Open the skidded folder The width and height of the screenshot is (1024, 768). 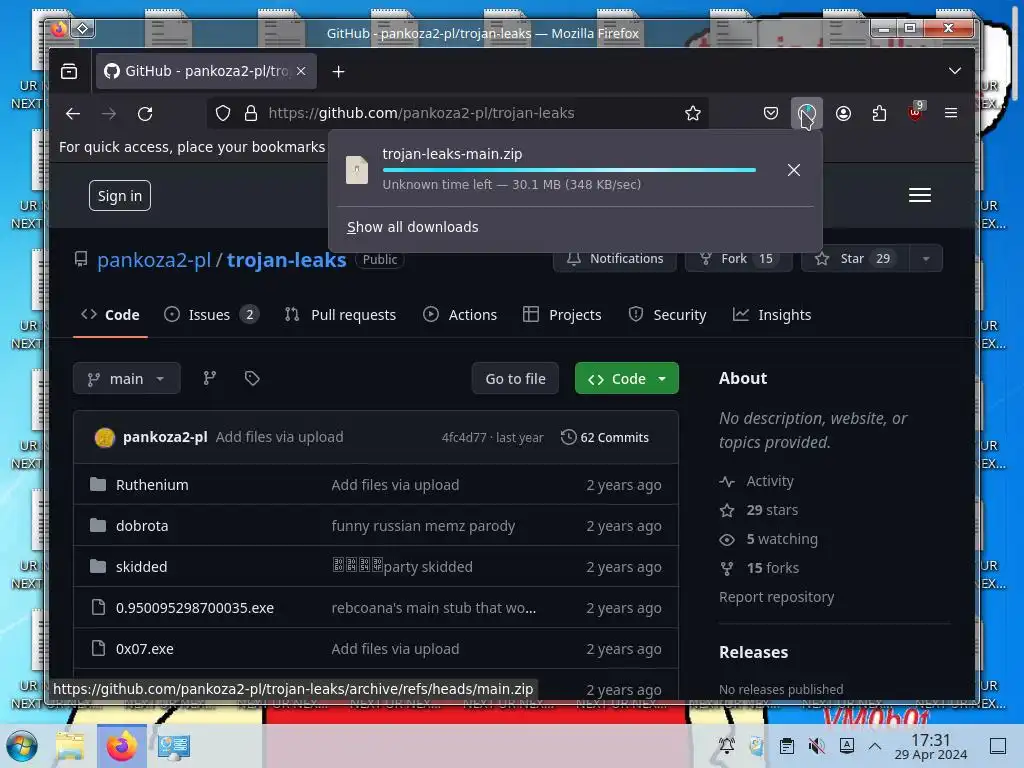click(x=141, y=567)
